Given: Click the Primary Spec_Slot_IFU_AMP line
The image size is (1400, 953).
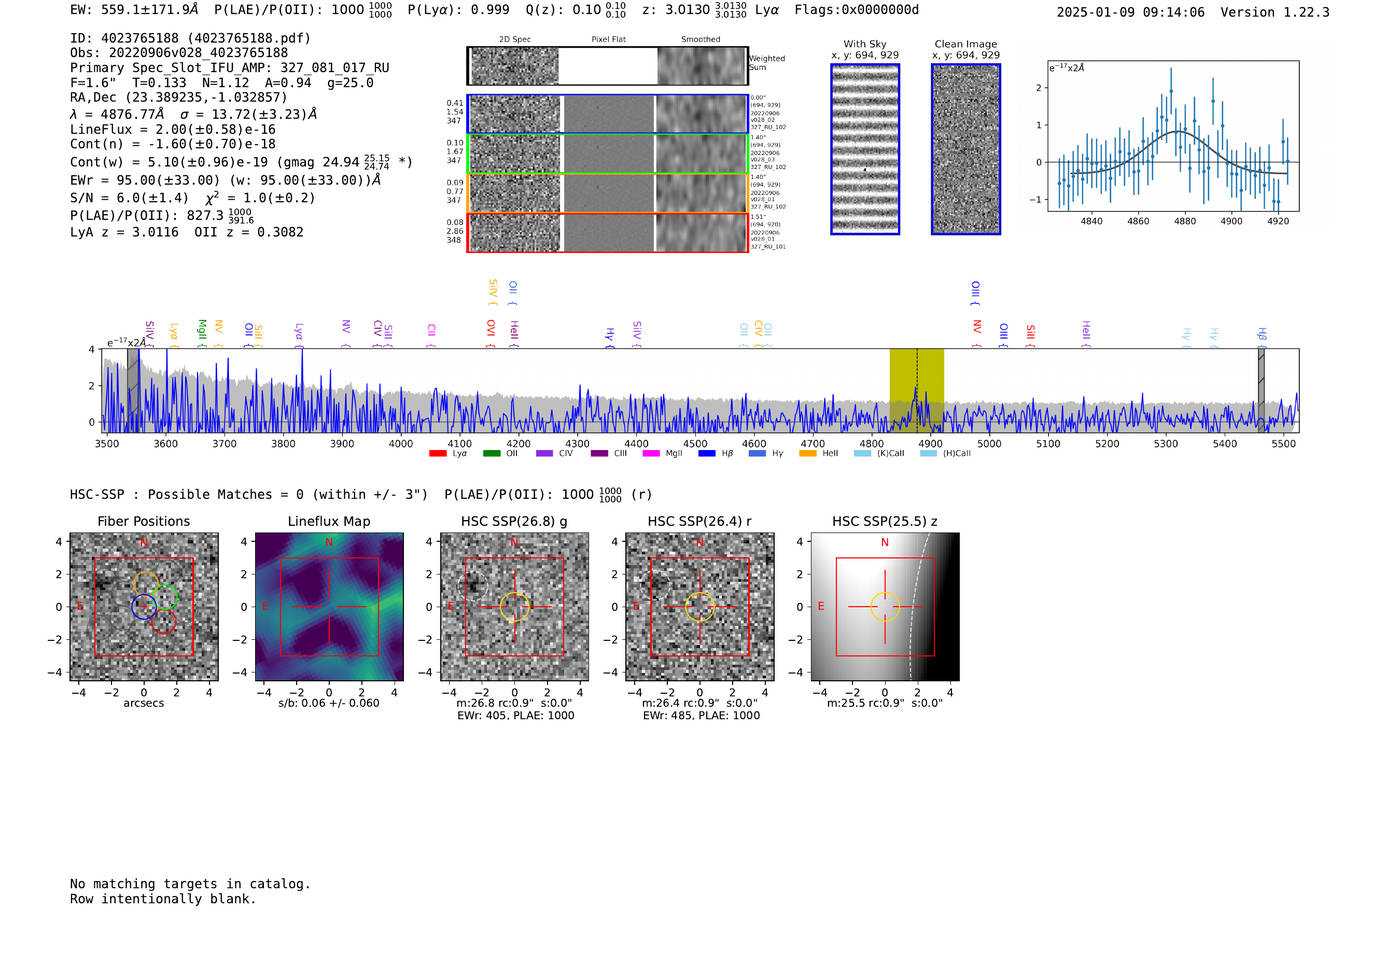Looking at the screenshot, I should point(230,68).
